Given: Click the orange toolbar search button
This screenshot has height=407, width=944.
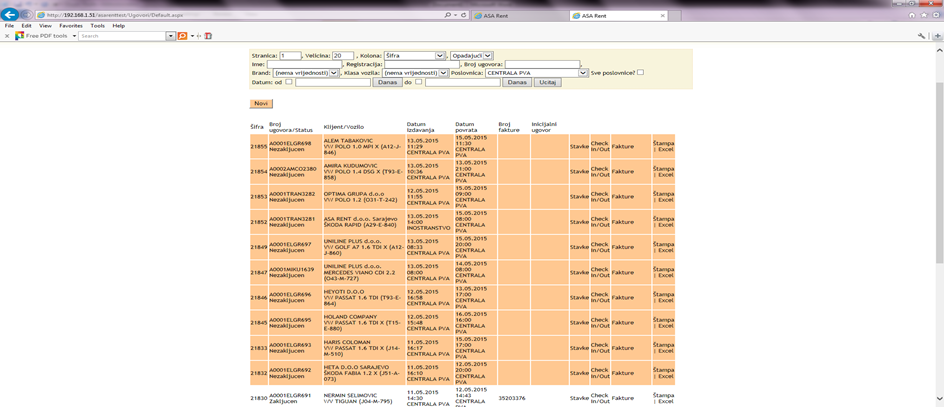Looking at the screenshot, I should pyautogui.click(x=182, y=36).
